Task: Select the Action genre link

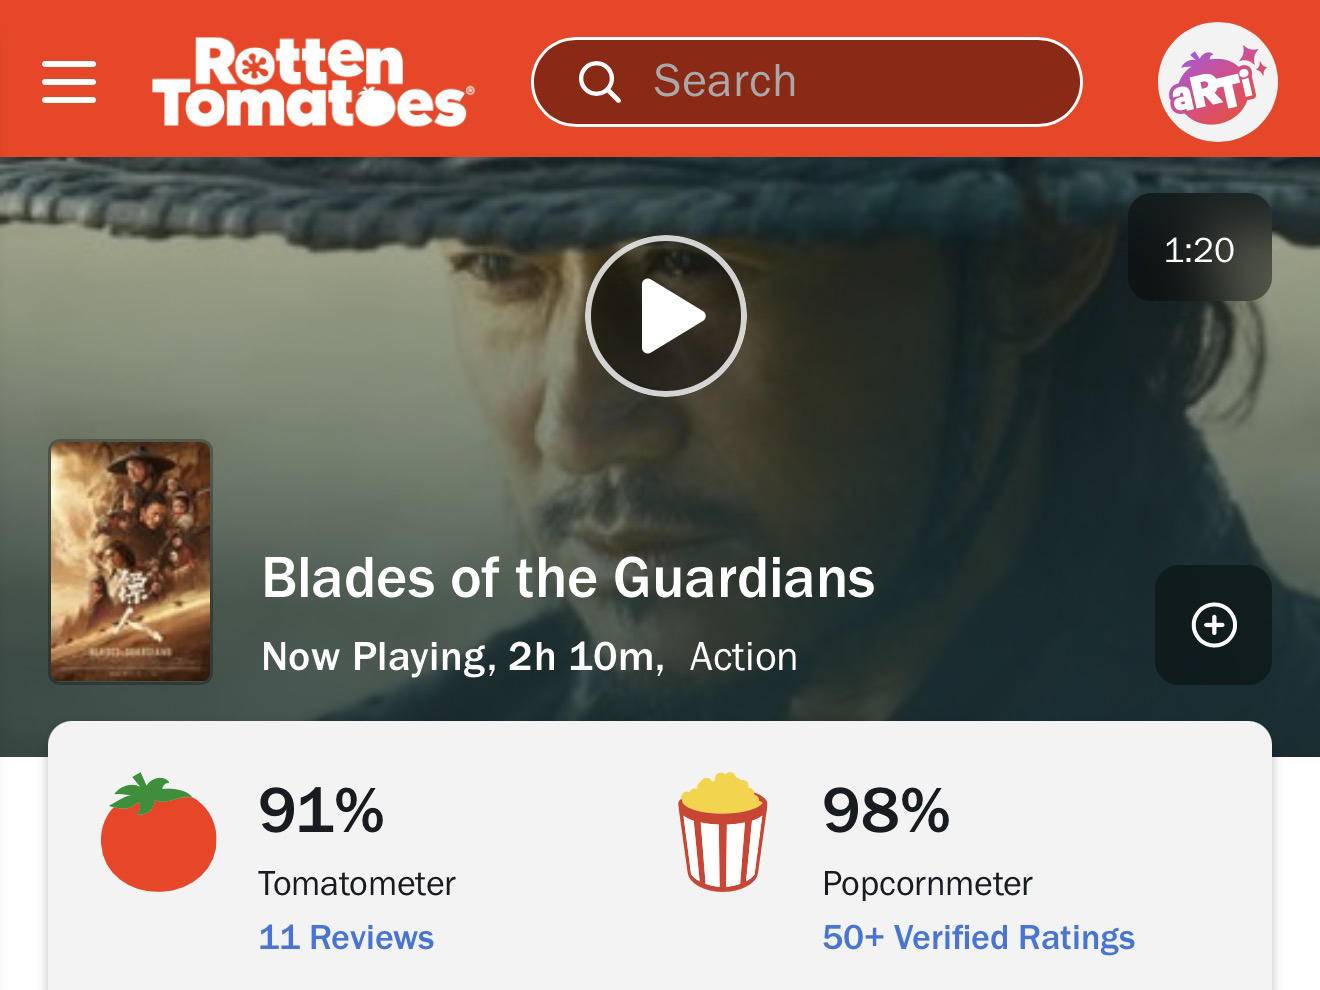Action: (743, 657)
